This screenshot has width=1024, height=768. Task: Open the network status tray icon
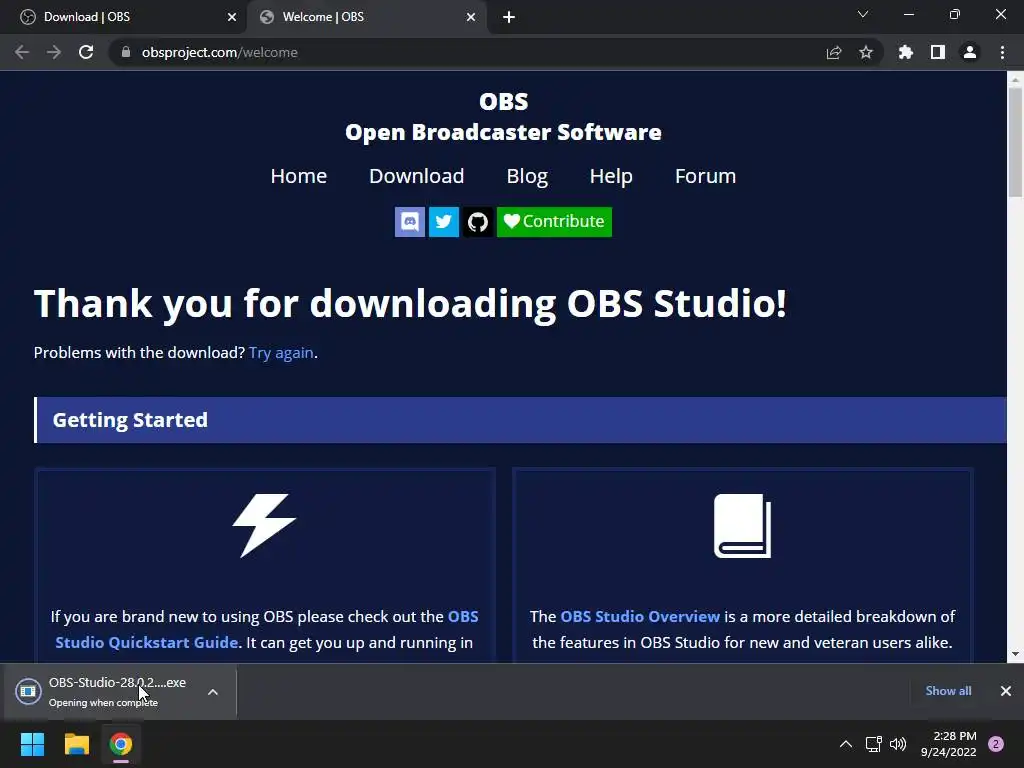pyautogui.click(x=873, y=744)
